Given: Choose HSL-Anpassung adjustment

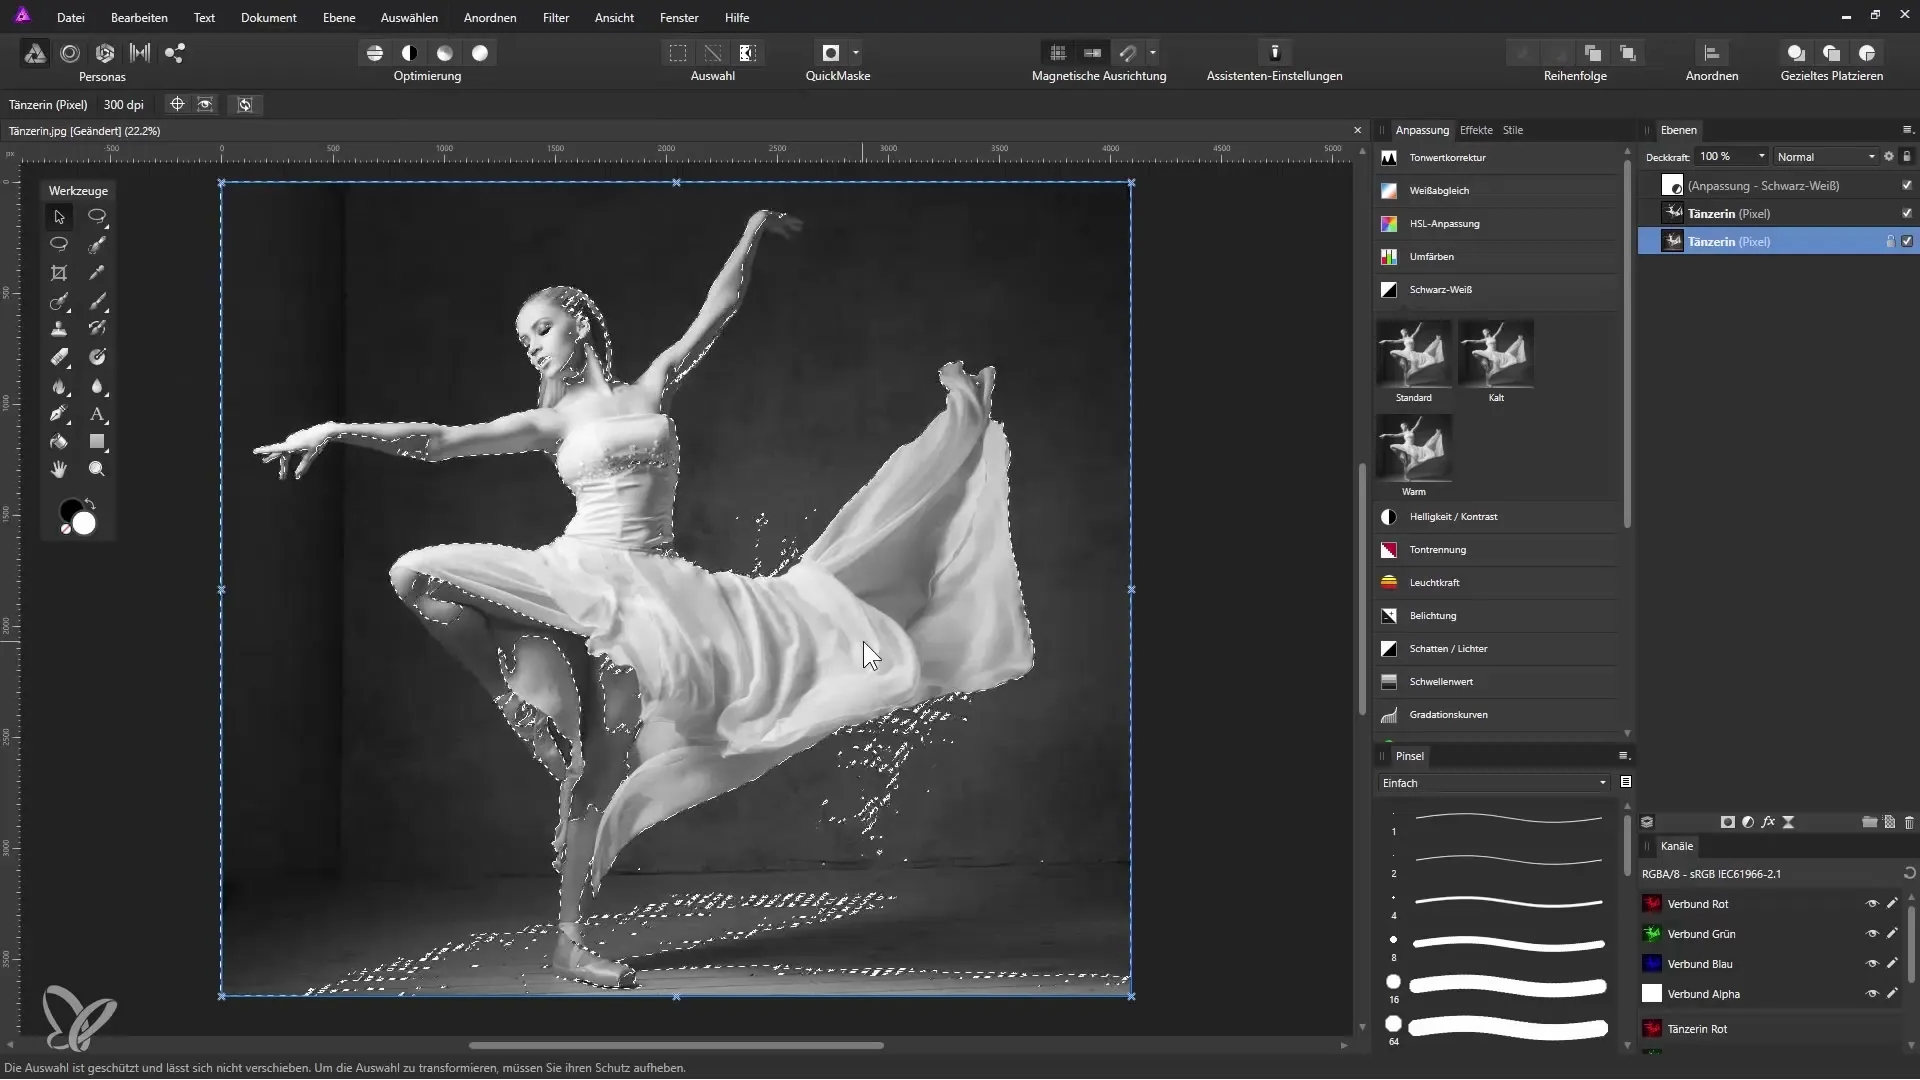Looking at the screenshot, I should [1497, 224].
